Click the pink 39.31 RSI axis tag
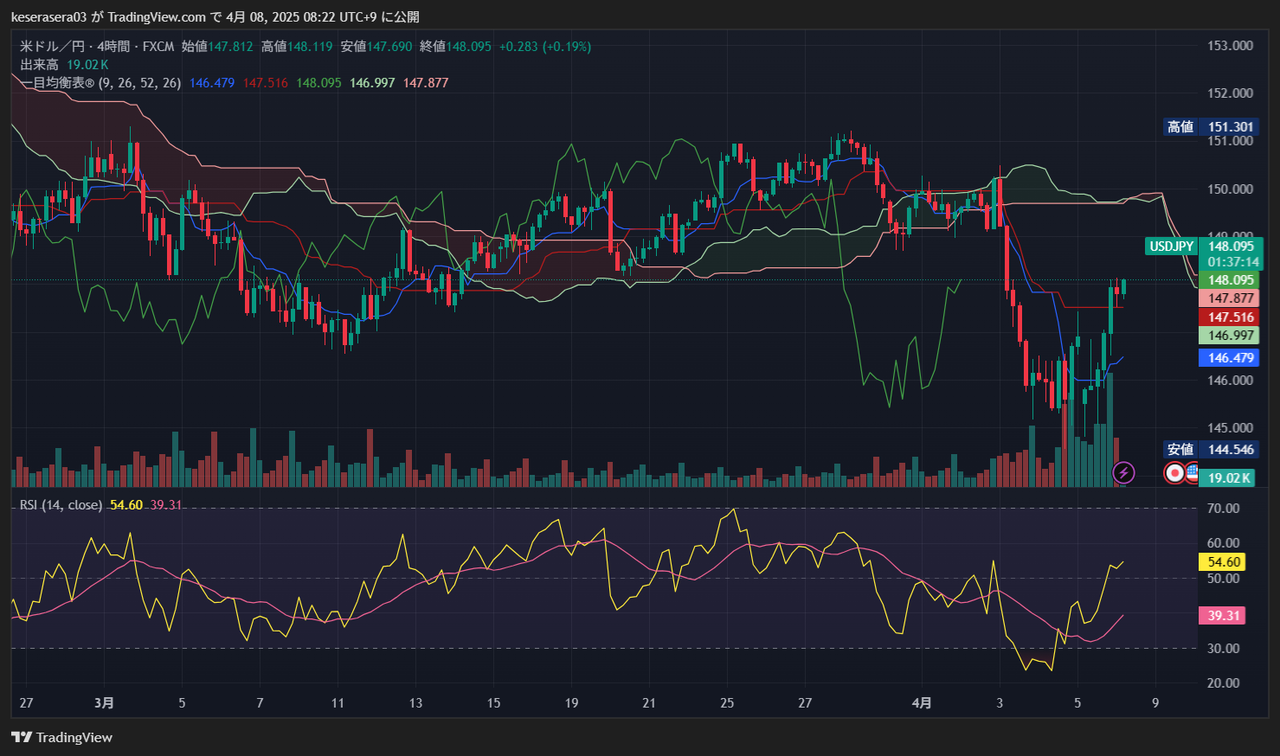The width and height of the screenshot is (1280, 756). [x=1224, y=616]
